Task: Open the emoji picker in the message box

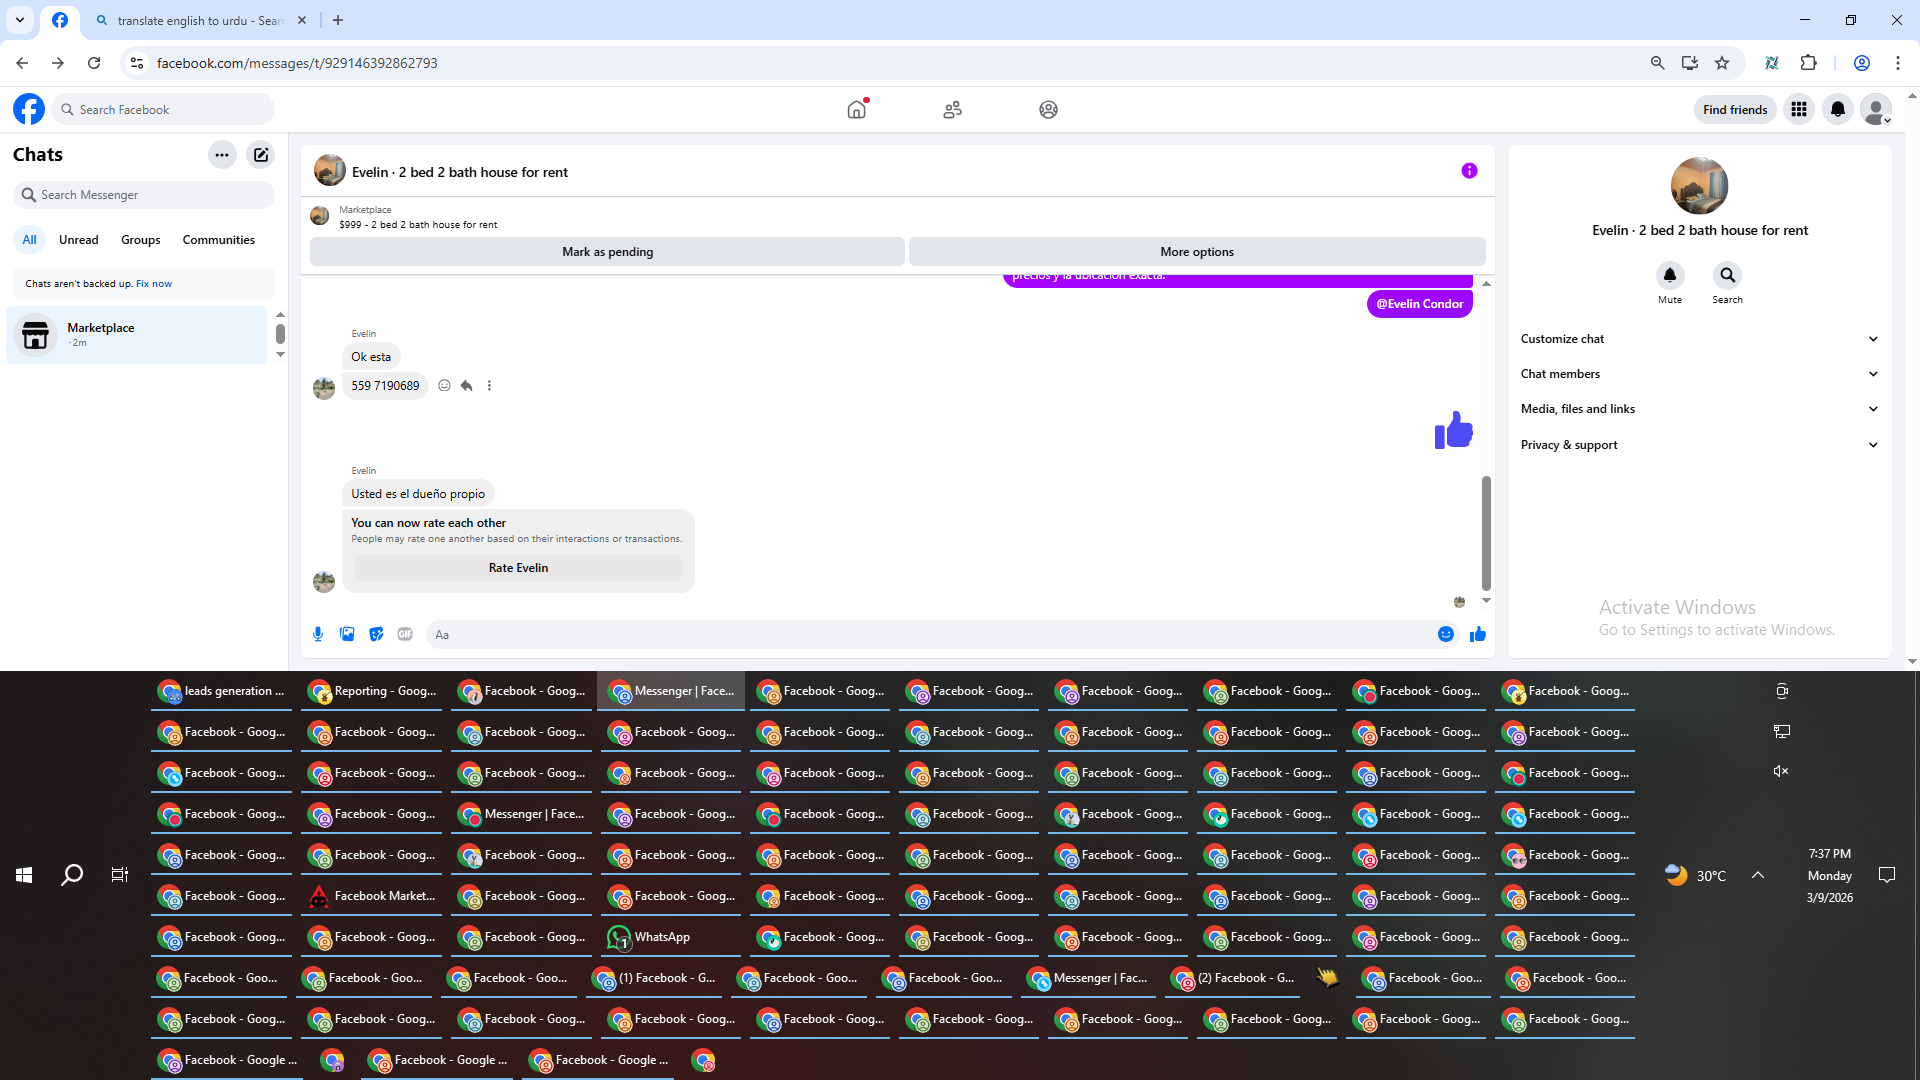Action: (1446, 634)
